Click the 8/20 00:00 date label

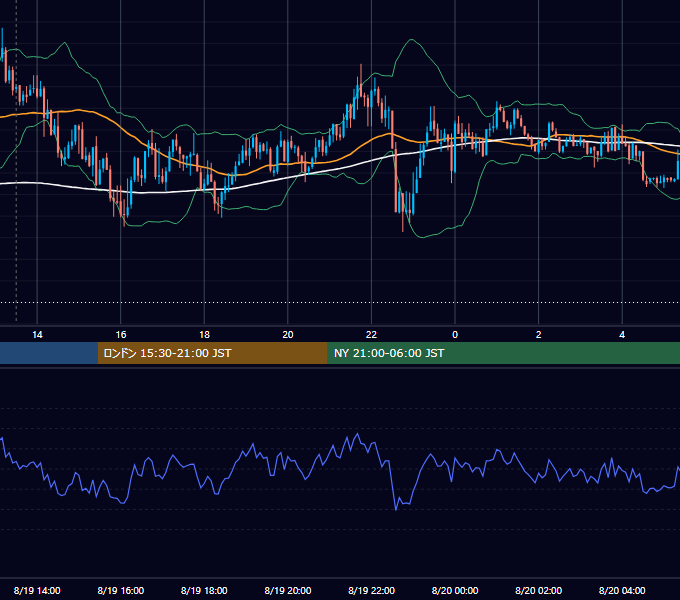click(455, 590)
